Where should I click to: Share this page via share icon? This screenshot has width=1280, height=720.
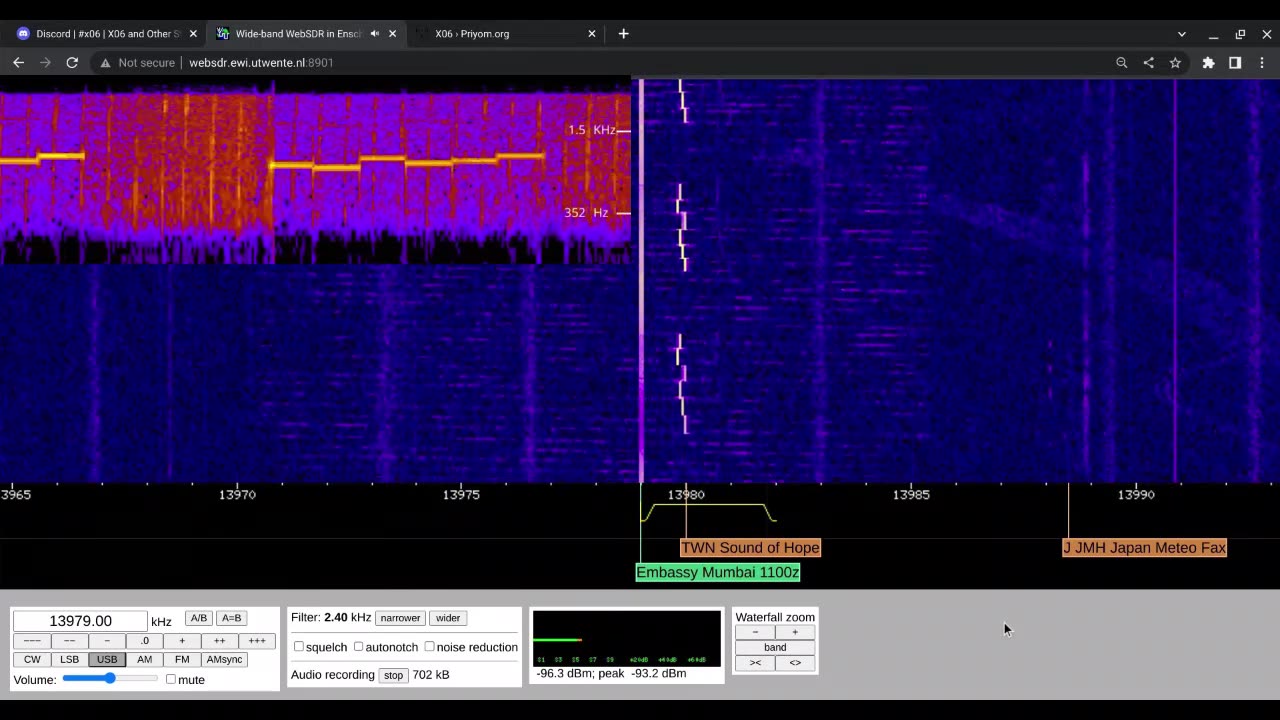click(1148, 62)
